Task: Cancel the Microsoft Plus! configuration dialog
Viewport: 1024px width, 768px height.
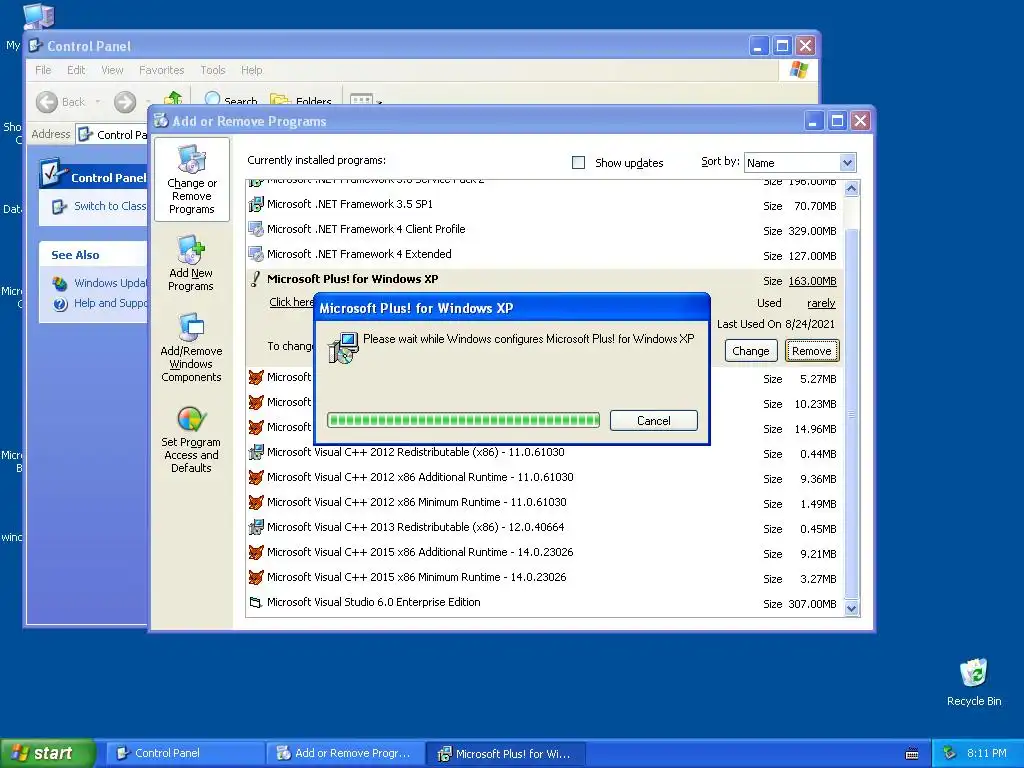Action: (654, 421)
